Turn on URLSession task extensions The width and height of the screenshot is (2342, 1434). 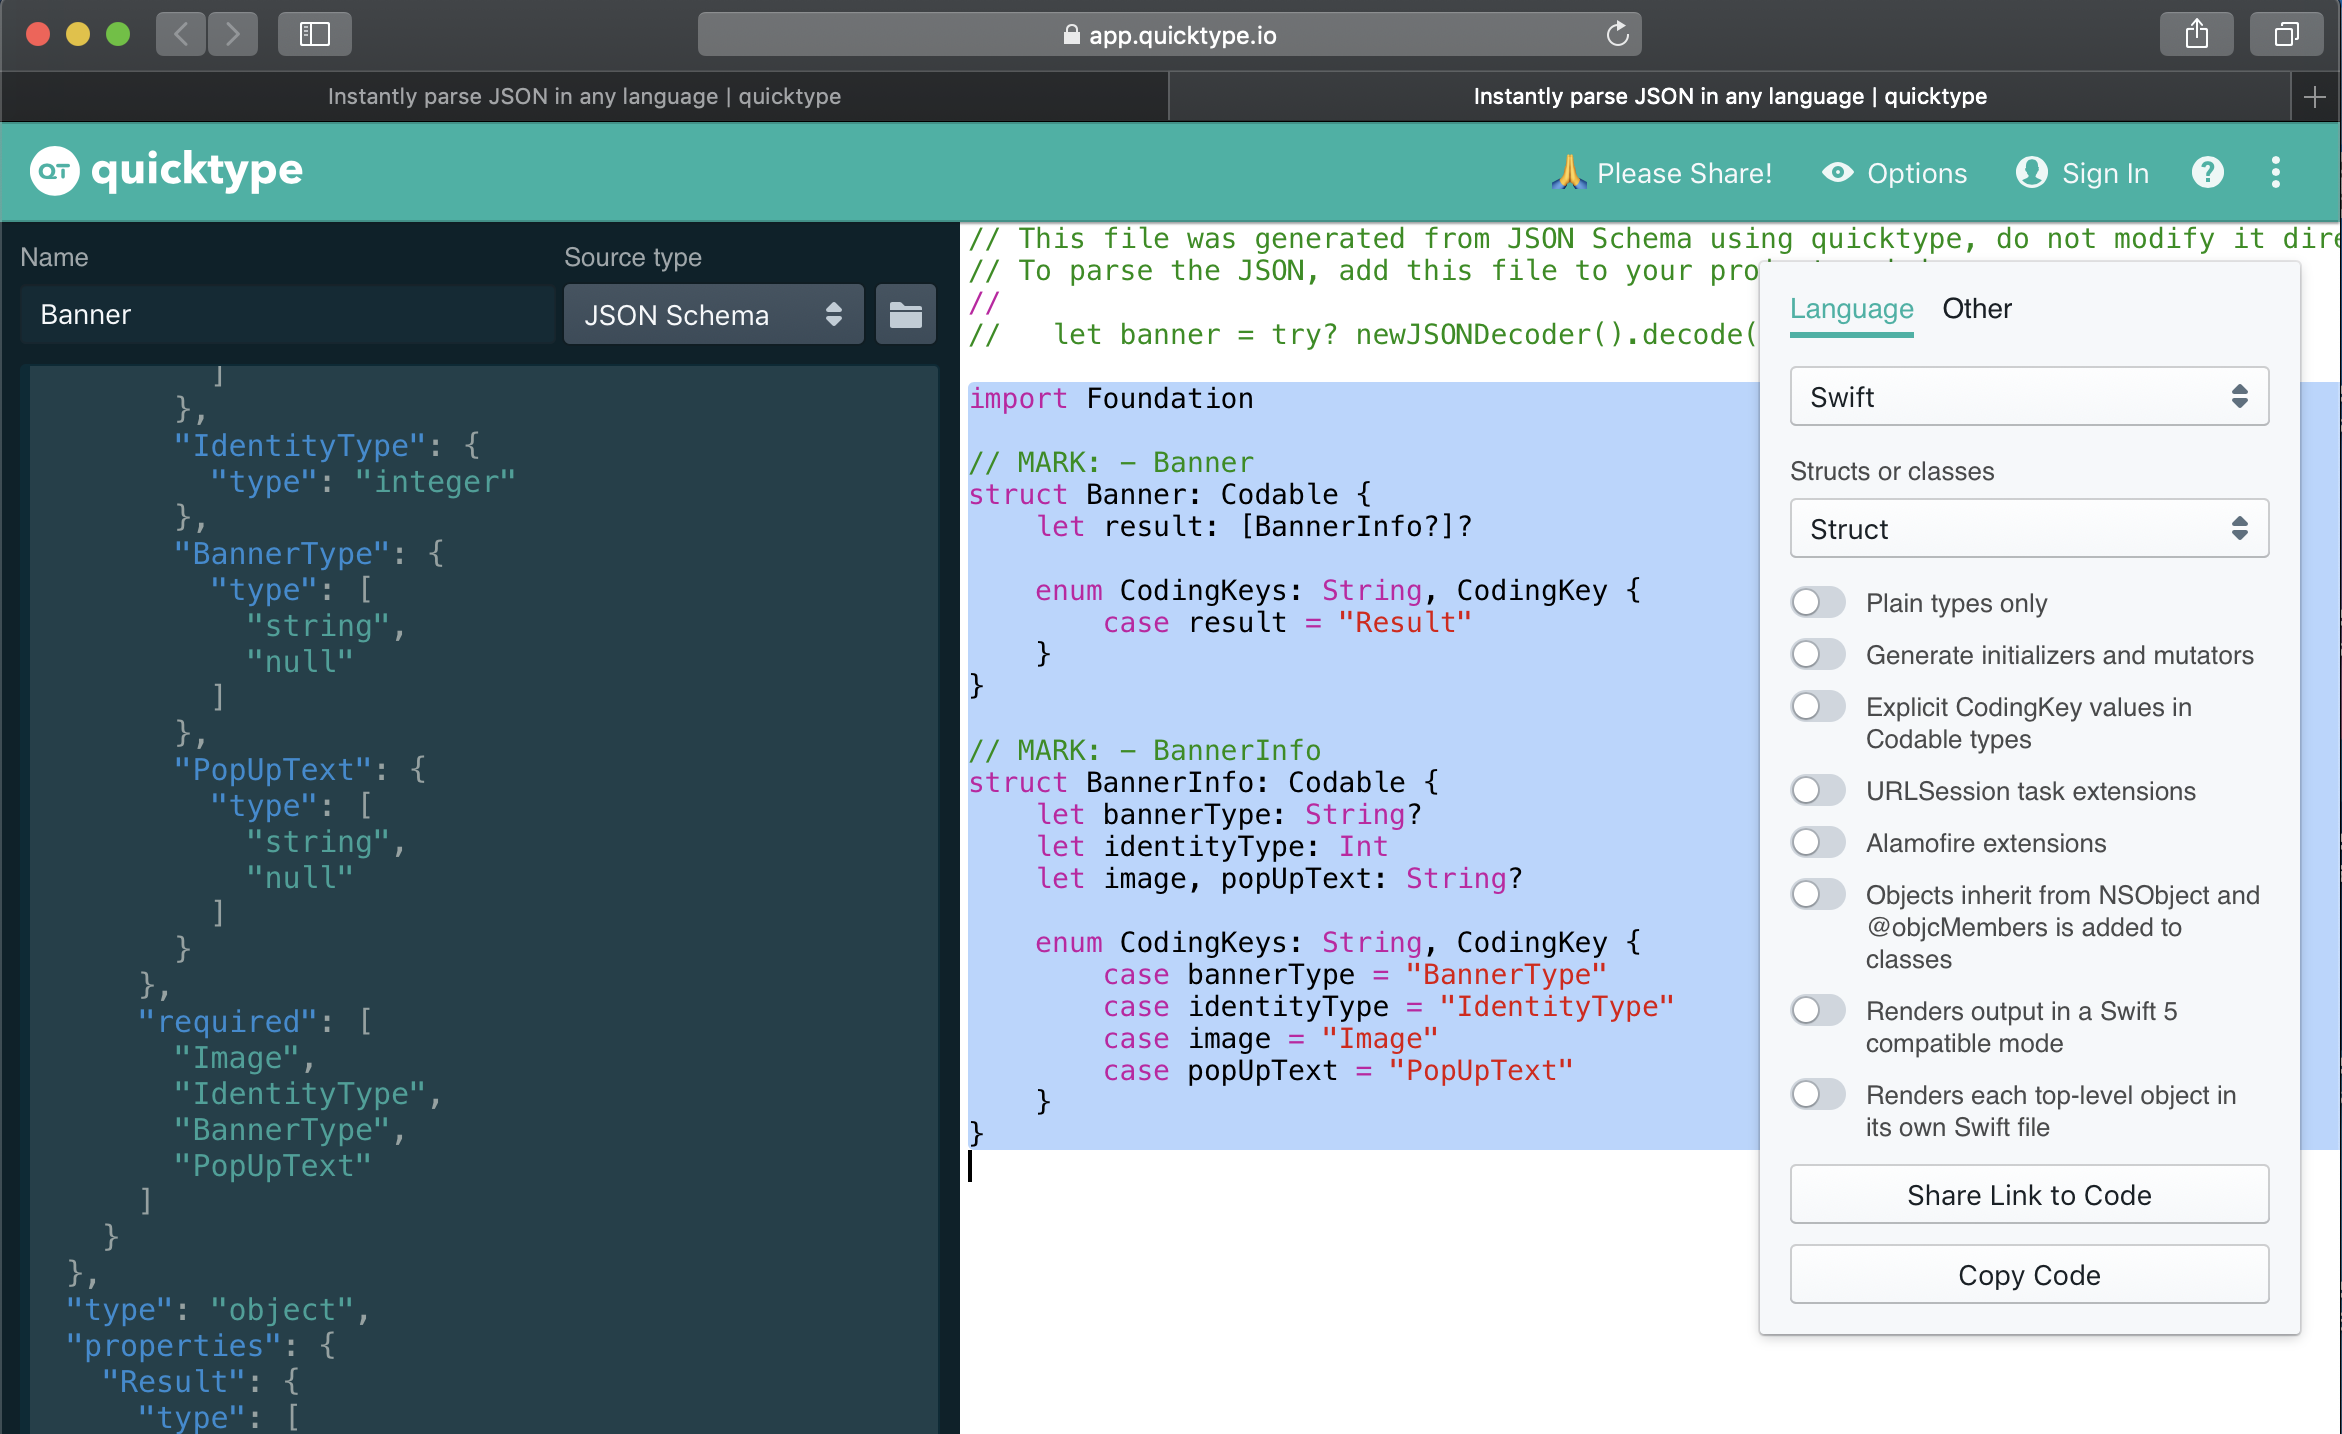click(x=1817, y=791)
